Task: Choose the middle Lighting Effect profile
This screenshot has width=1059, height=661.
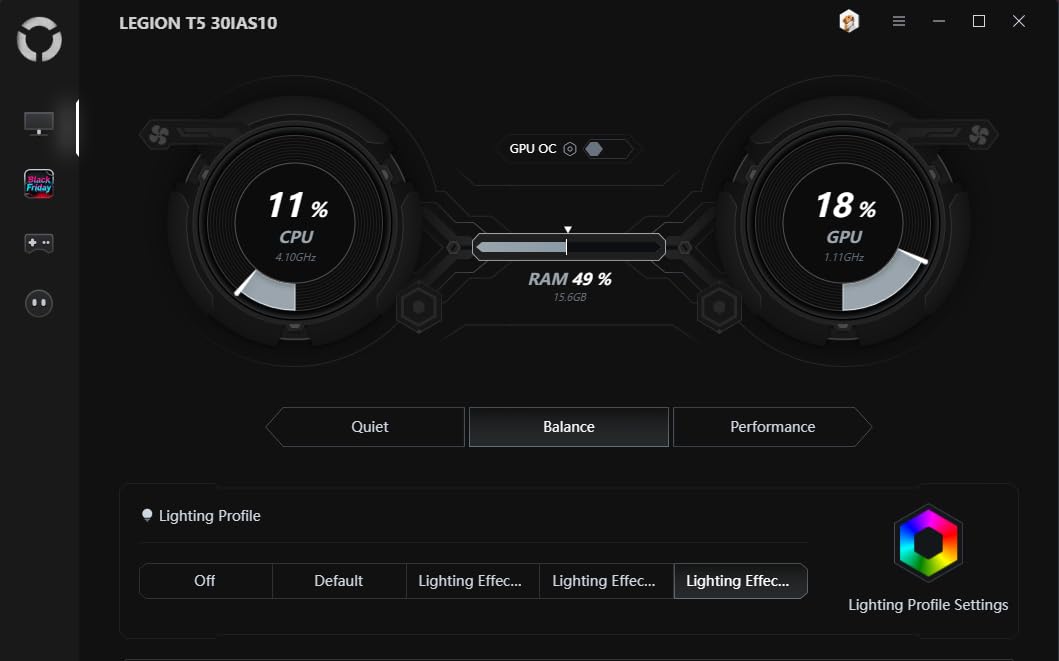Action: pyautogui.click(x=606, y=581)
